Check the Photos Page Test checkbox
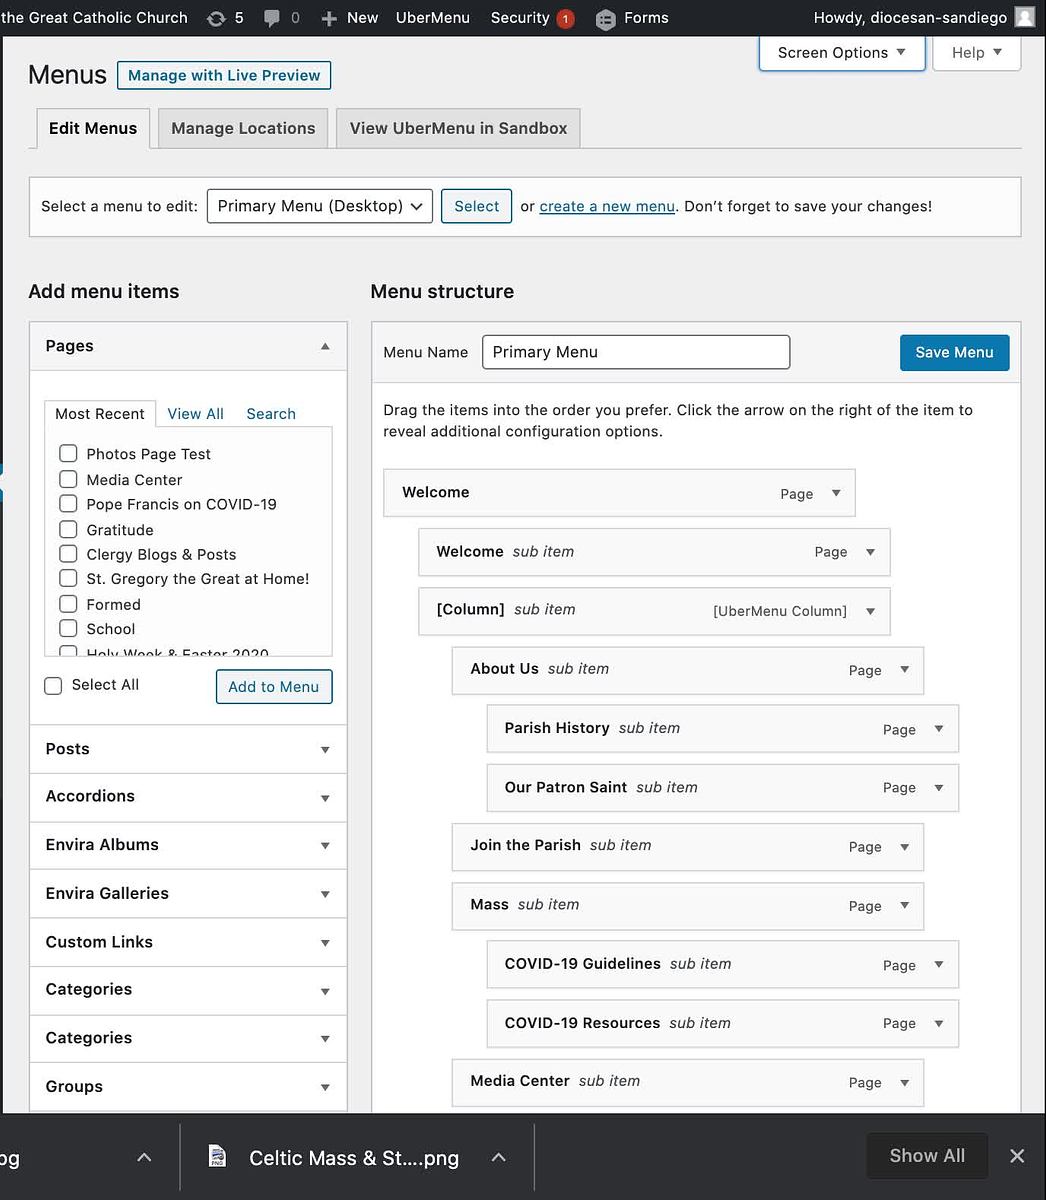This screenshot has width=1046, height=1200. pos(68,453)
